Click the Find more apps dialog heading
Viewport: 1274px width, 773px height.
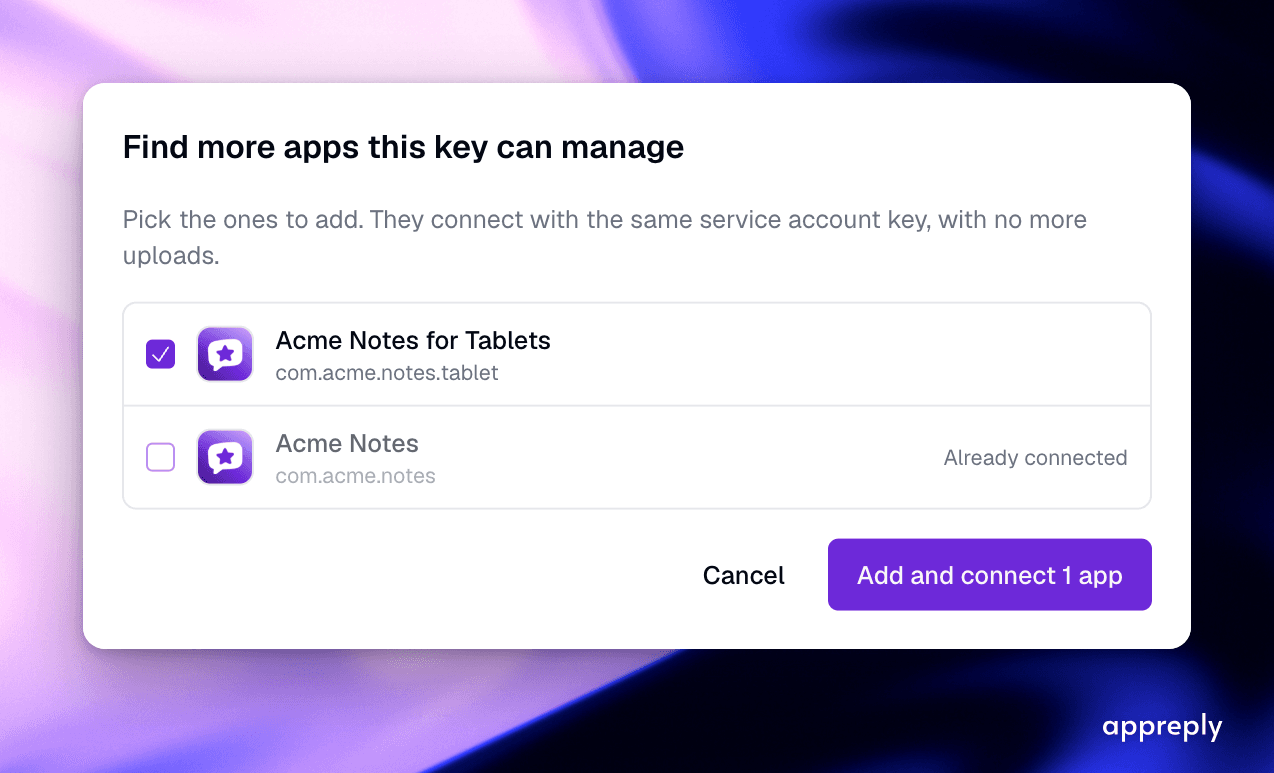point(403,147)
